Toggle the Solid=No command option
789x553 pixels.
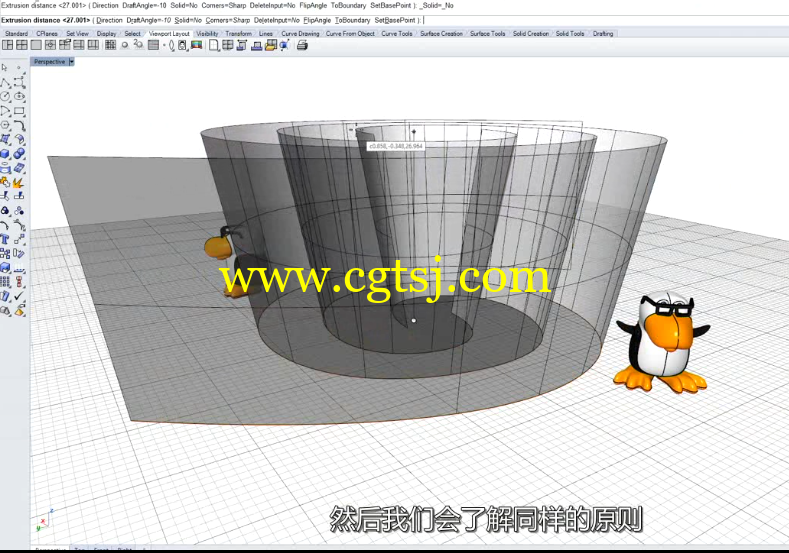coord(188,21)
